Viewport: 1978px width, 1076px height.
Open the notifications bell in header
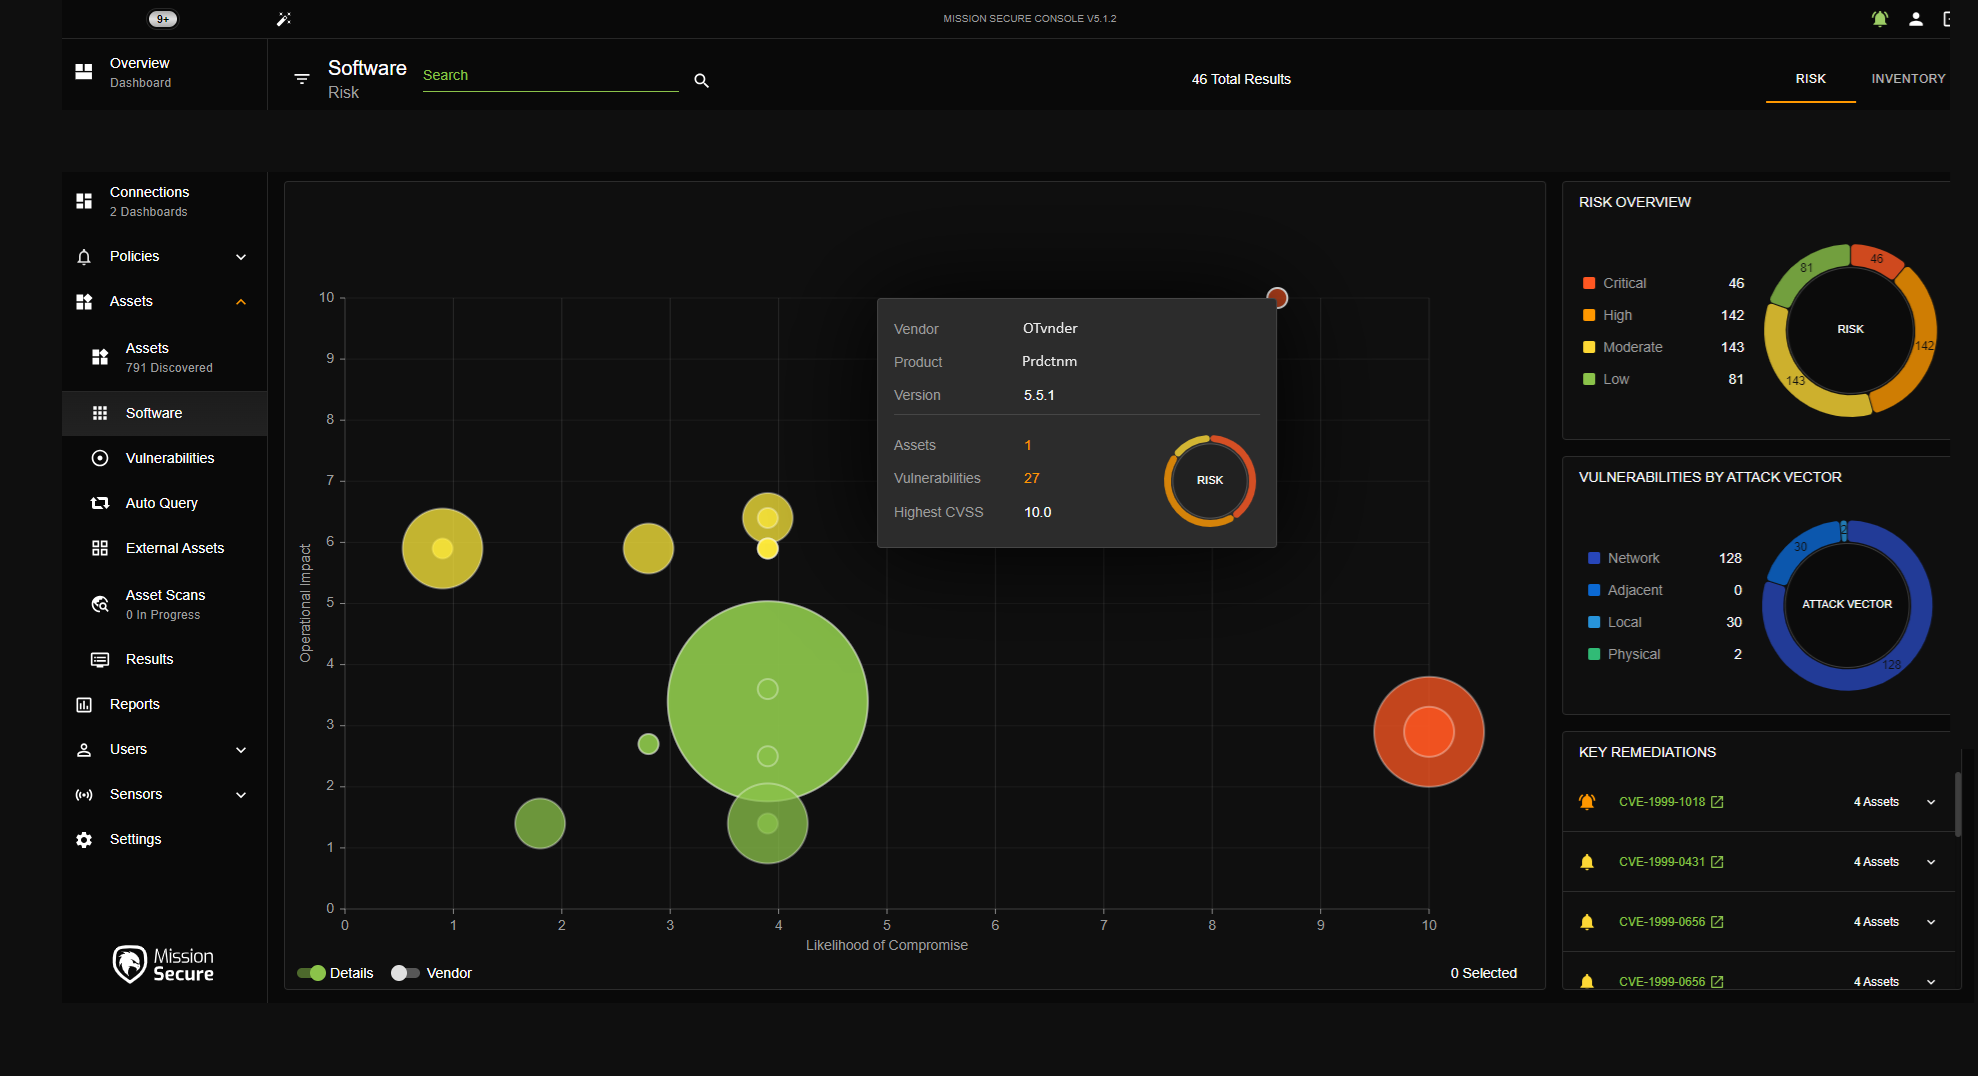(1880, 19)
